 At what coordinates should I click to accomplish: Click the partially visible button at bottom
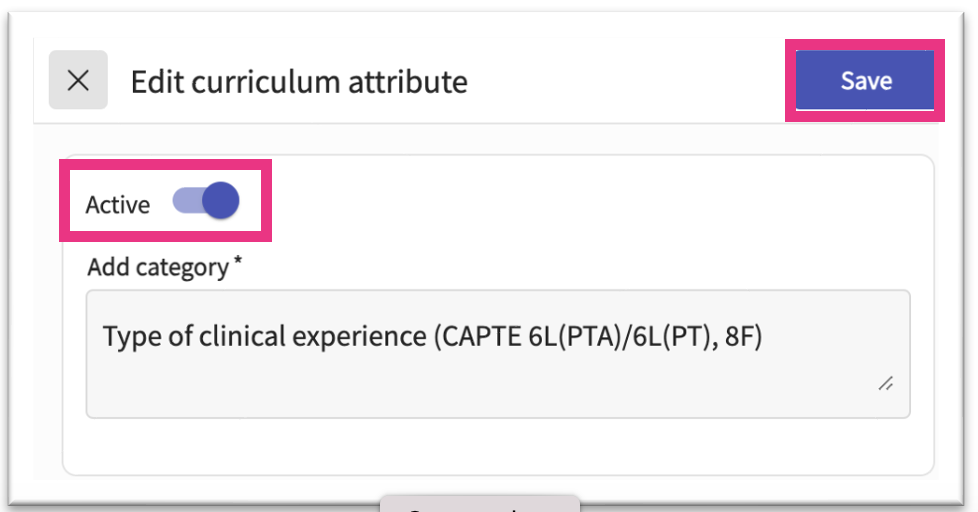coord(479,504)
